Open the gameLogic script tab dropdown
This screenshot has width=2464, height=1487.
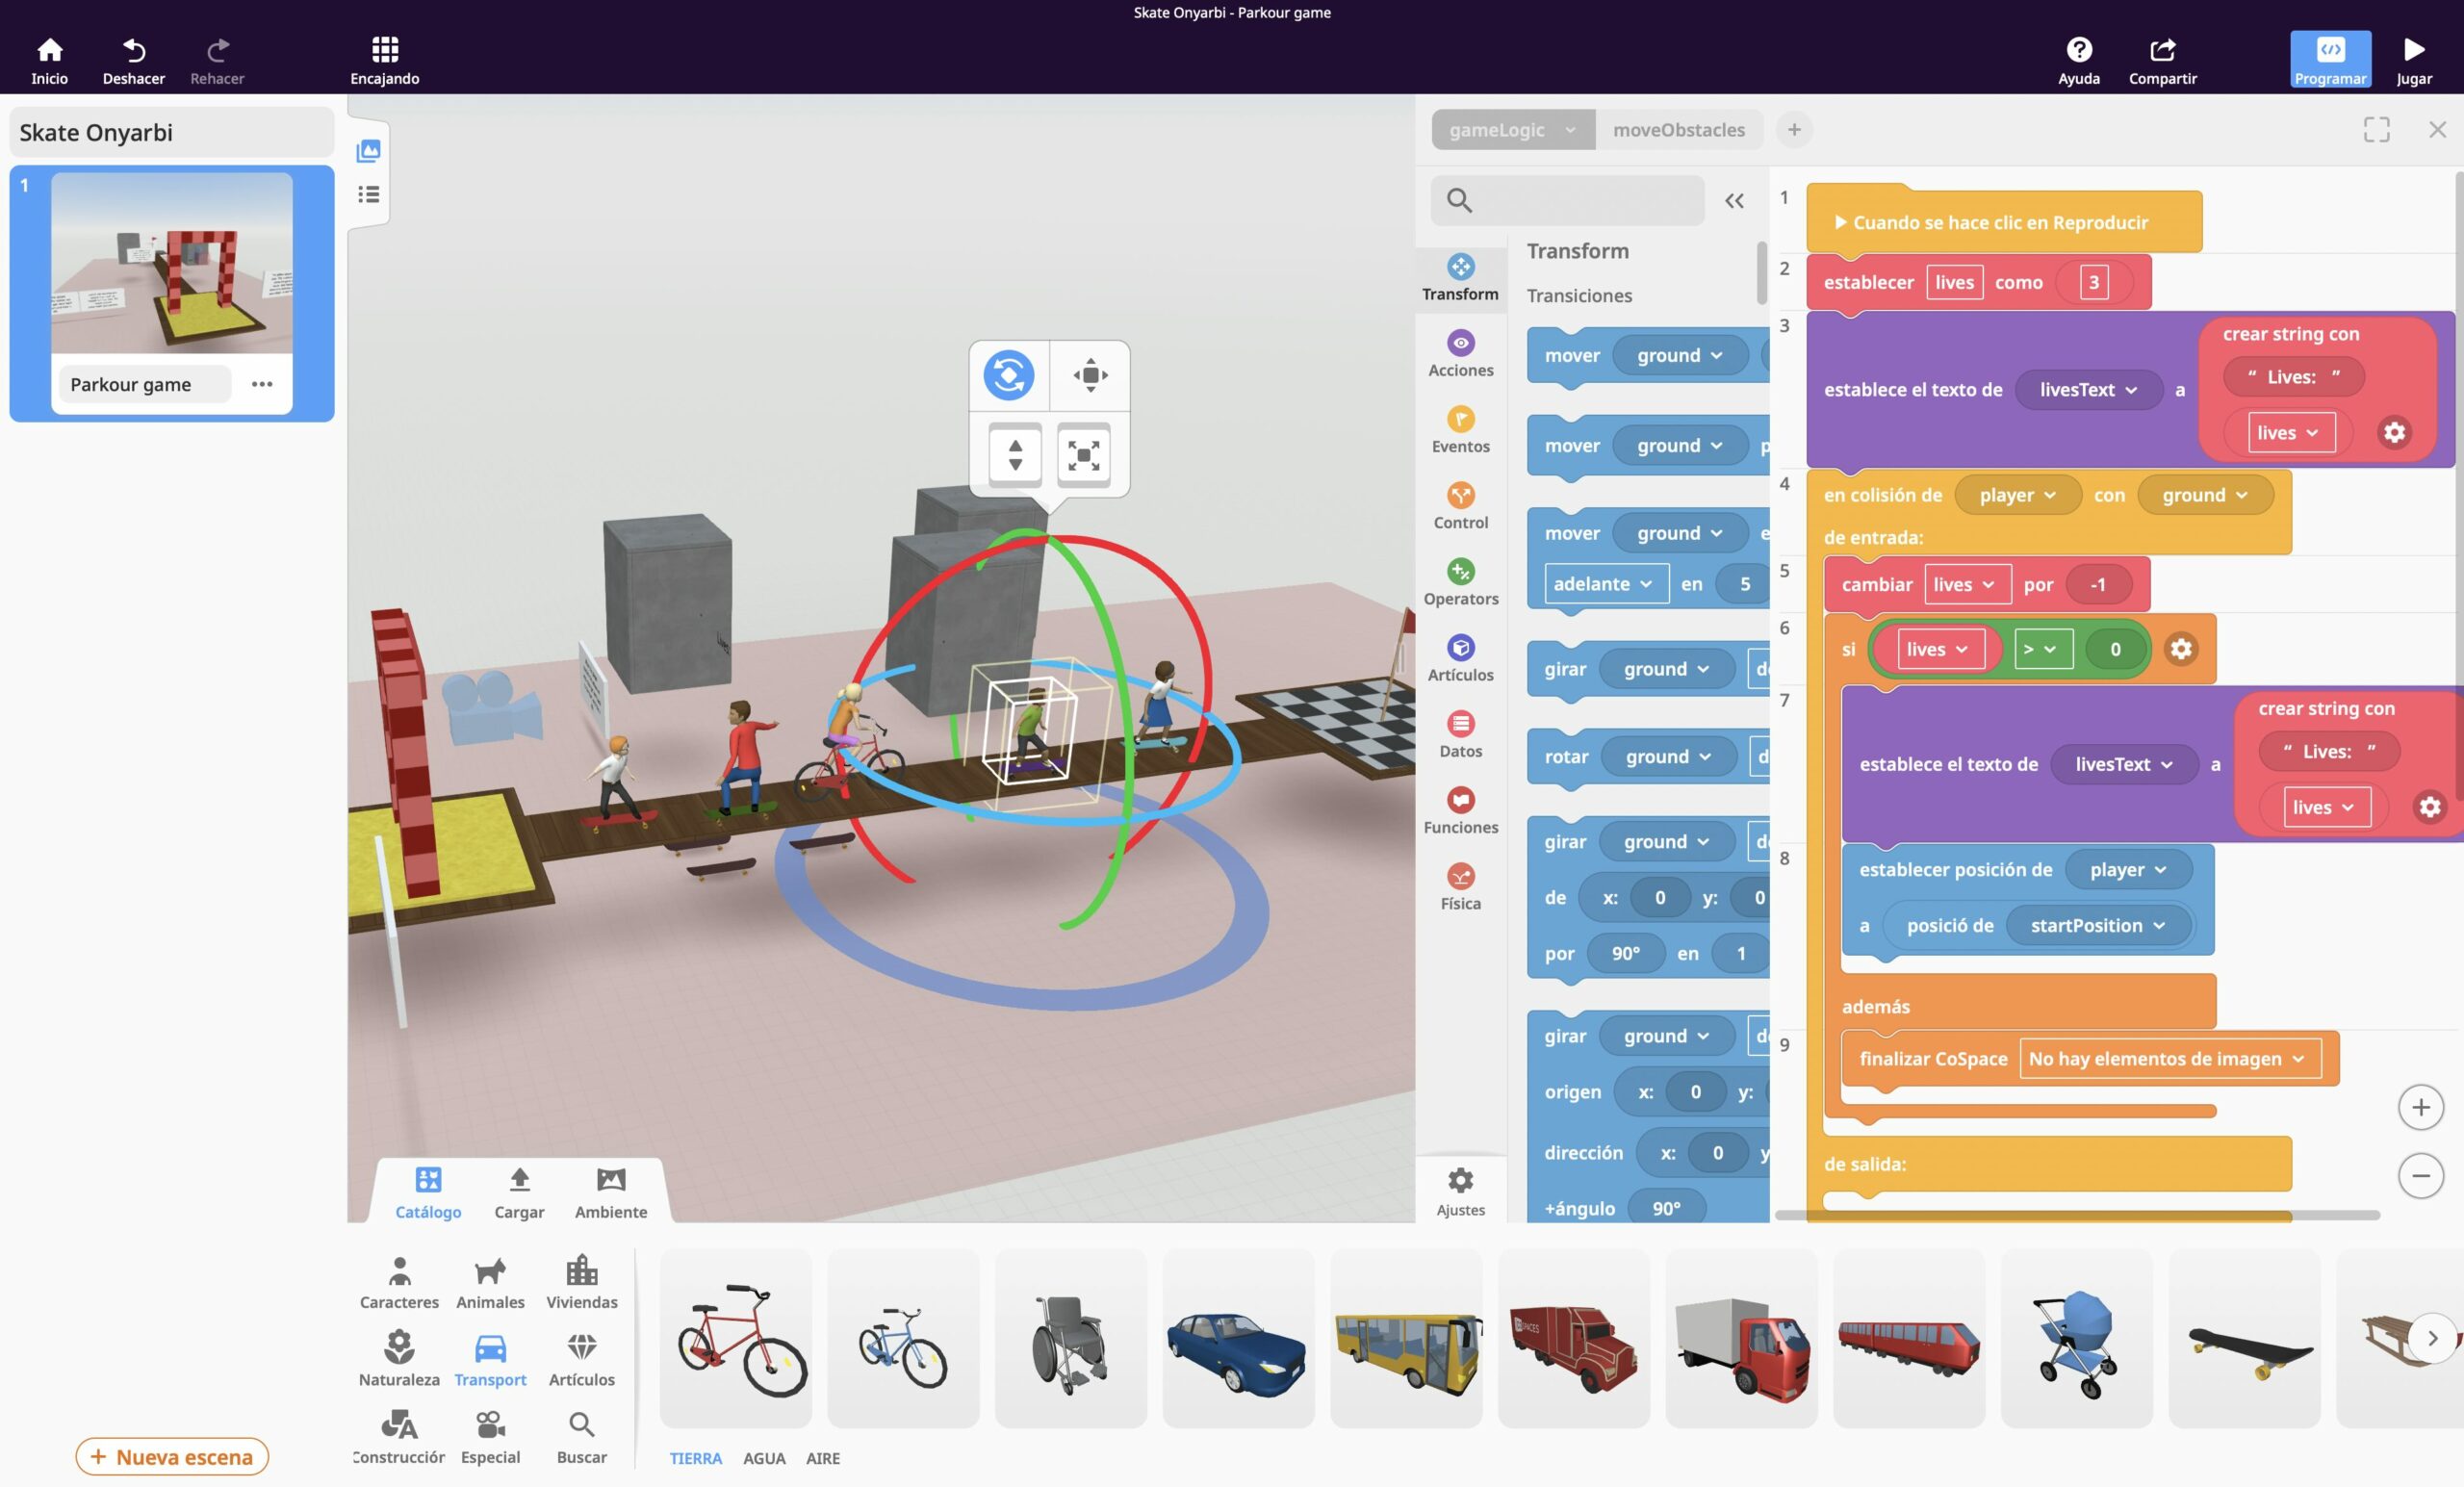(x=1570, y=130)
